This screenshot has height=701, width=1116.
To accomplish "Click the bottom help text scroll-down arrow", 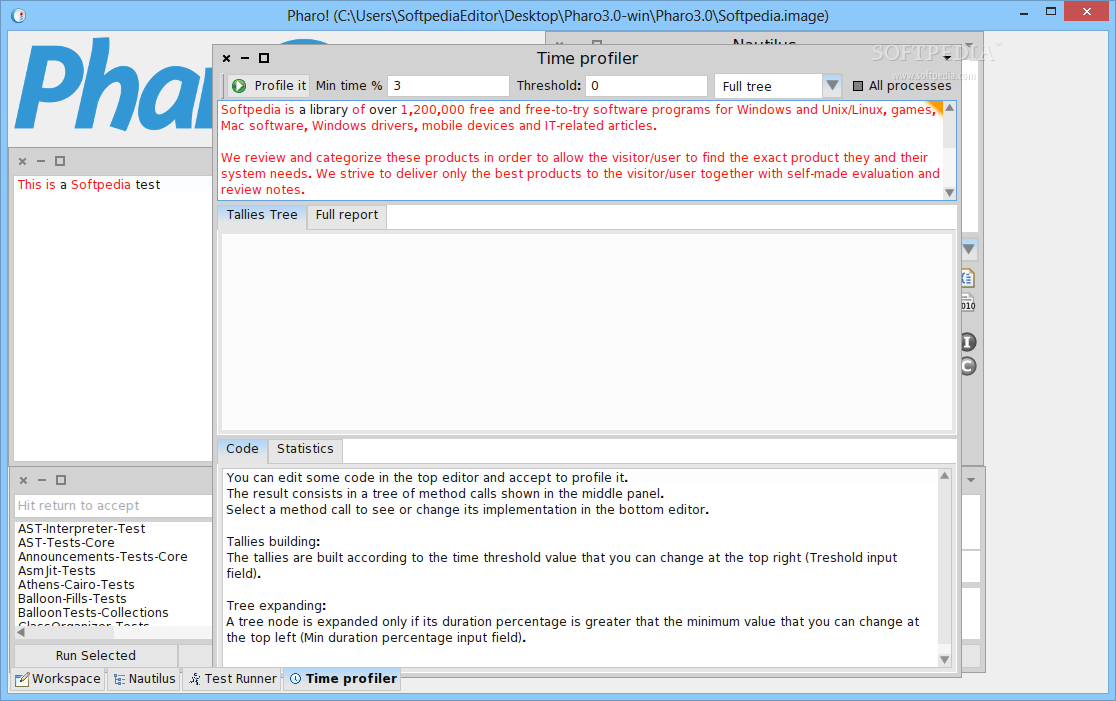I will pos(944,660).
